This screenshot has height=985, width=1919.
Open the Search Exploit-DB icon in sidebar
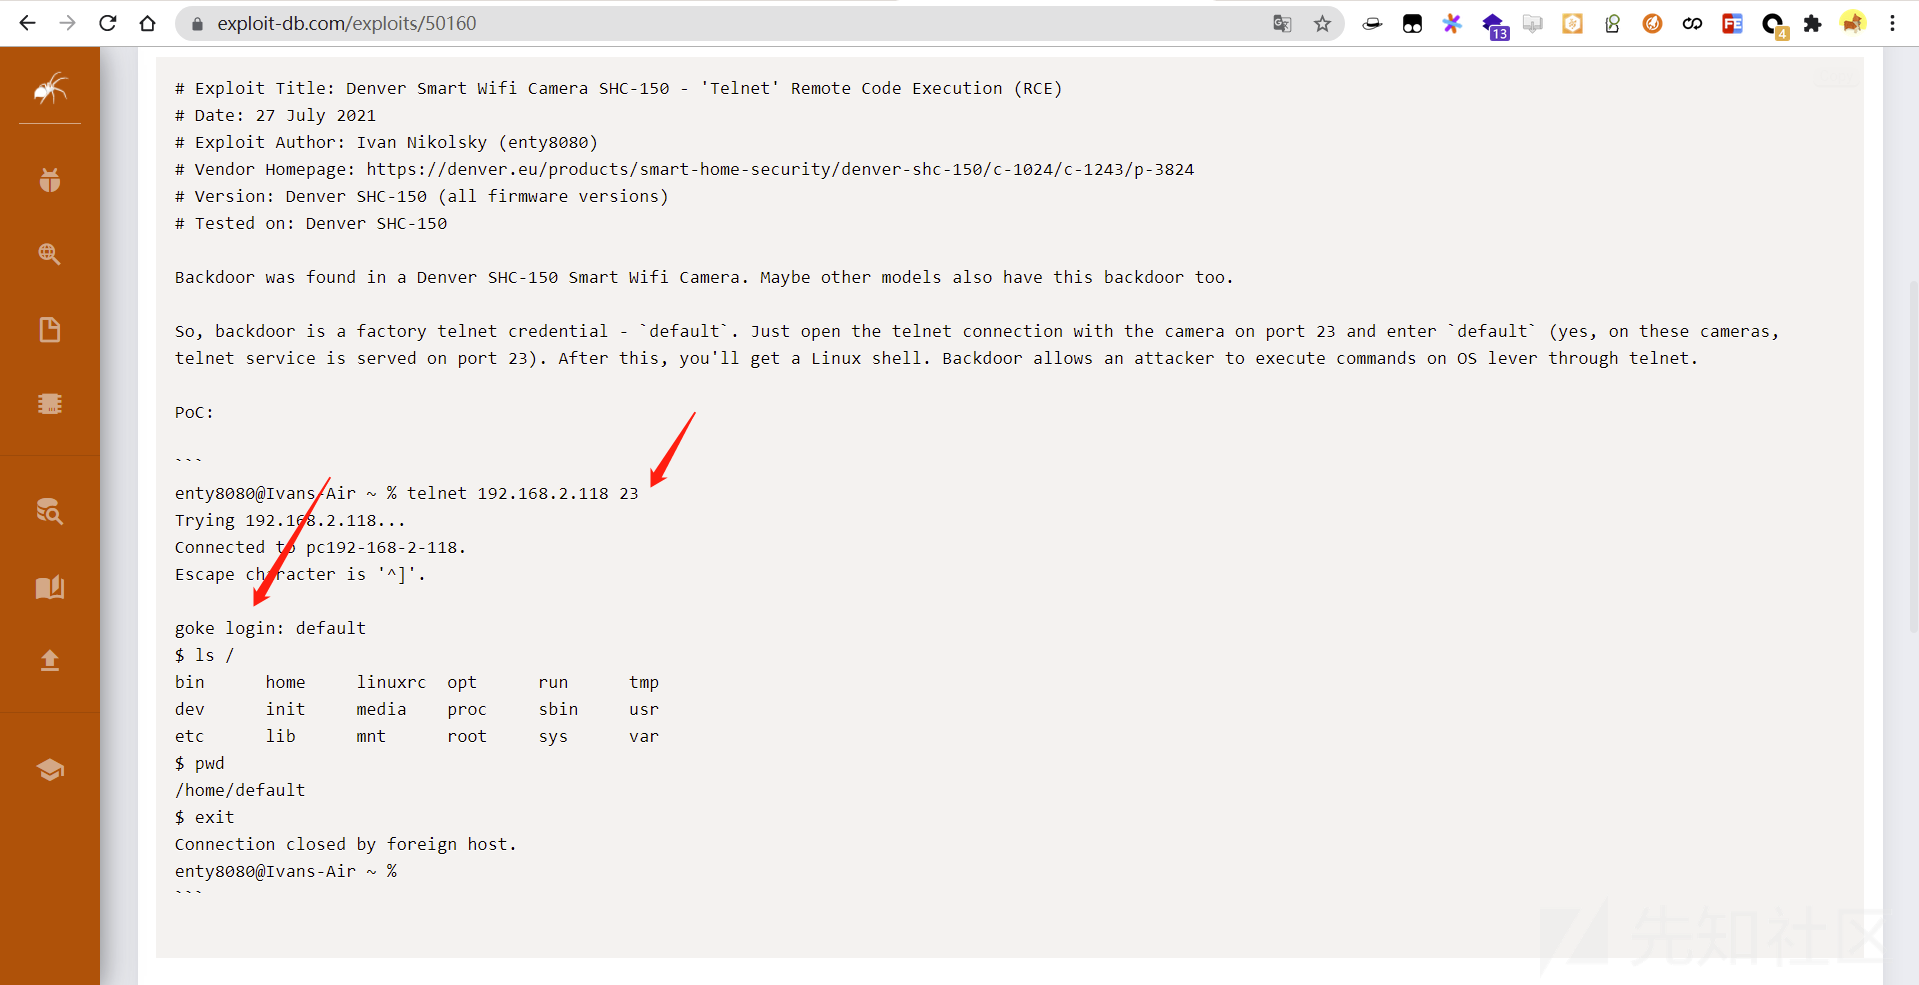[50, 511]
